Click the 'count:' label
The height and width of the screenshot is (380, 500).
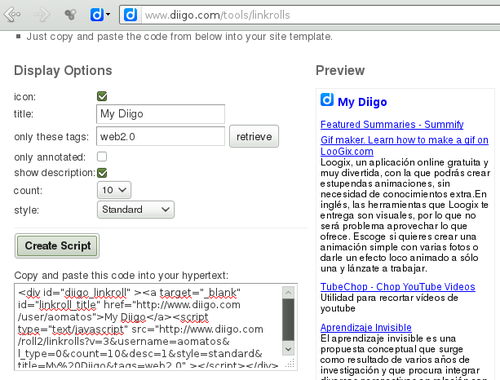pyautogui.click(x=28, y=191)
